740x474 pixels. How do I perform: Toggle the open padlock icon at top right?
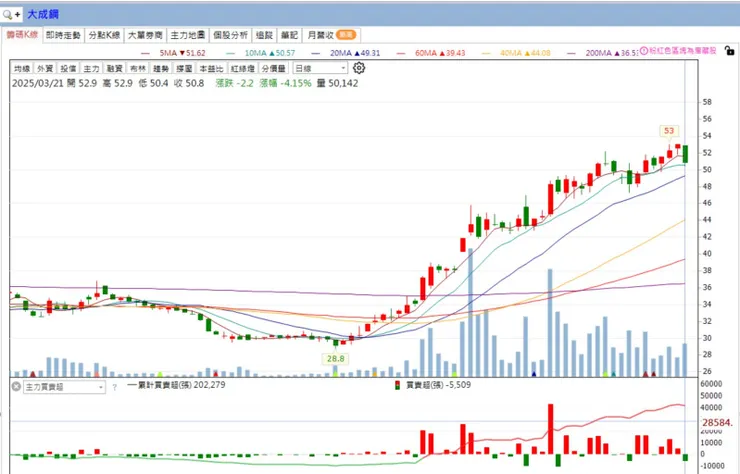tap(729, 51)
